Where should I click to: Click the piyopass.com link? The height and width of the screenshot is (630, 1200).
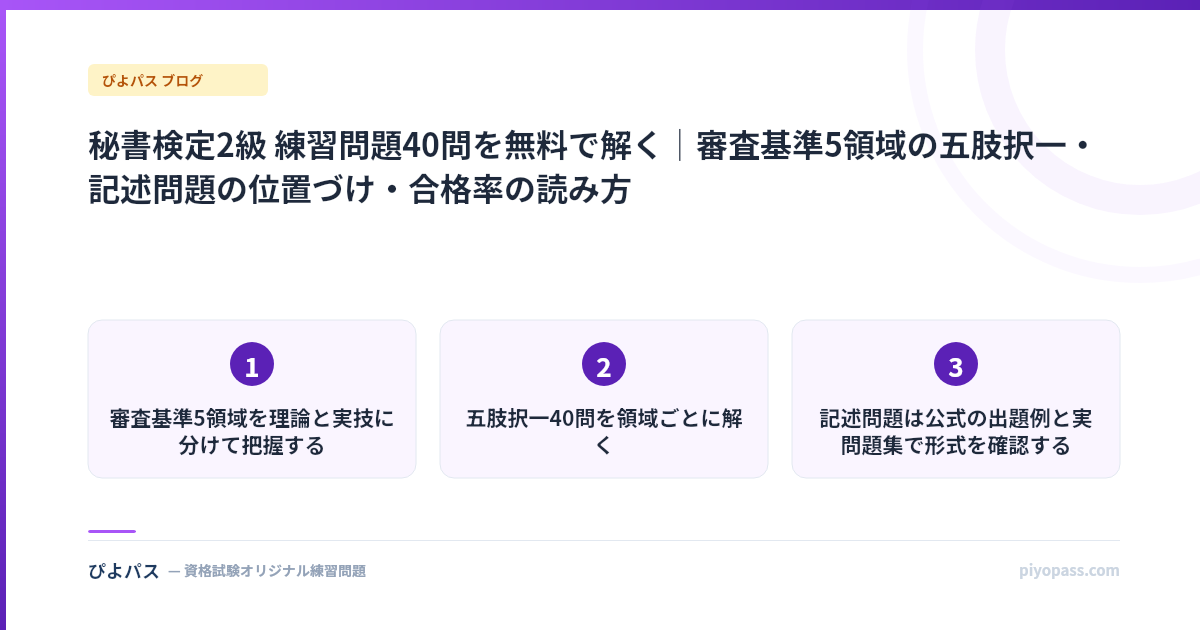click(x=1069, y=571)
